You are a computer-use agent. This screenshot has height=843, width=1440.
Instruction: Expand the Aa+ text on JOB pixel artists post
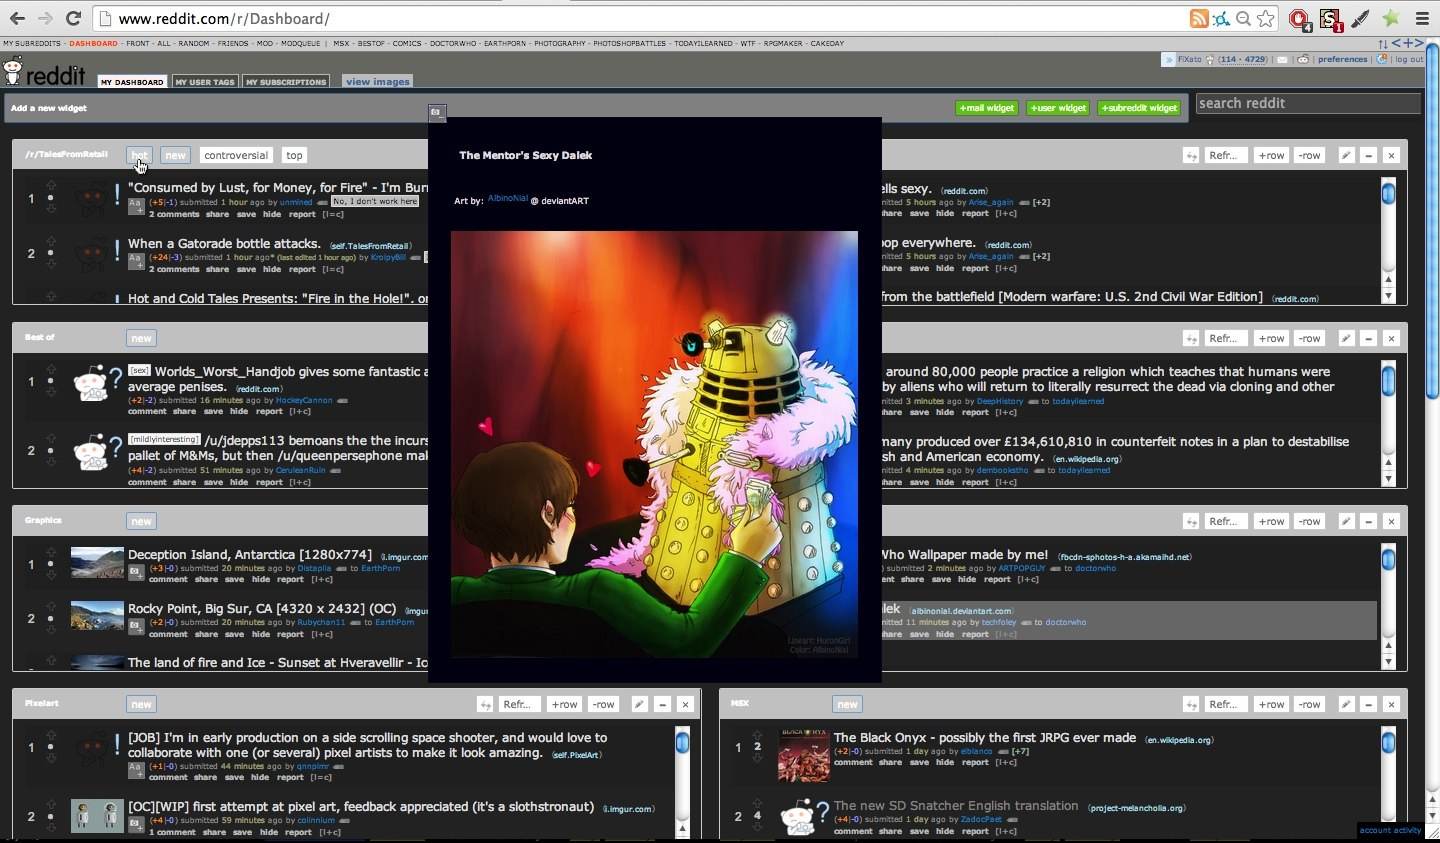[136, 770]
